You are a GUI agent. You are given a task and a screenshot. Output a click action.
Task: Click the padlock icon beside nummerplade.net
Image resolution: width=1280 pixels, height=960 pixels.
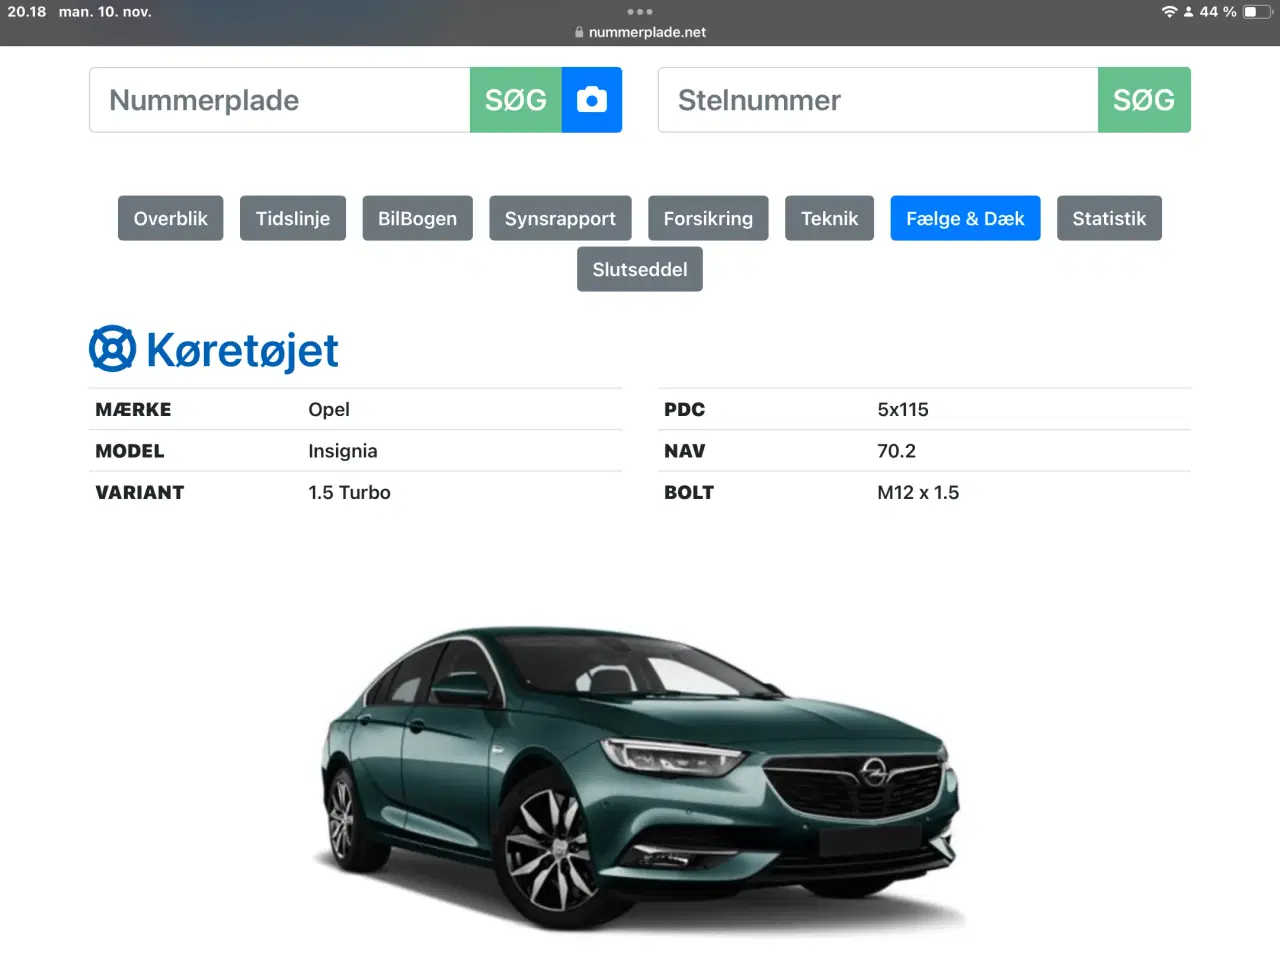578,31
